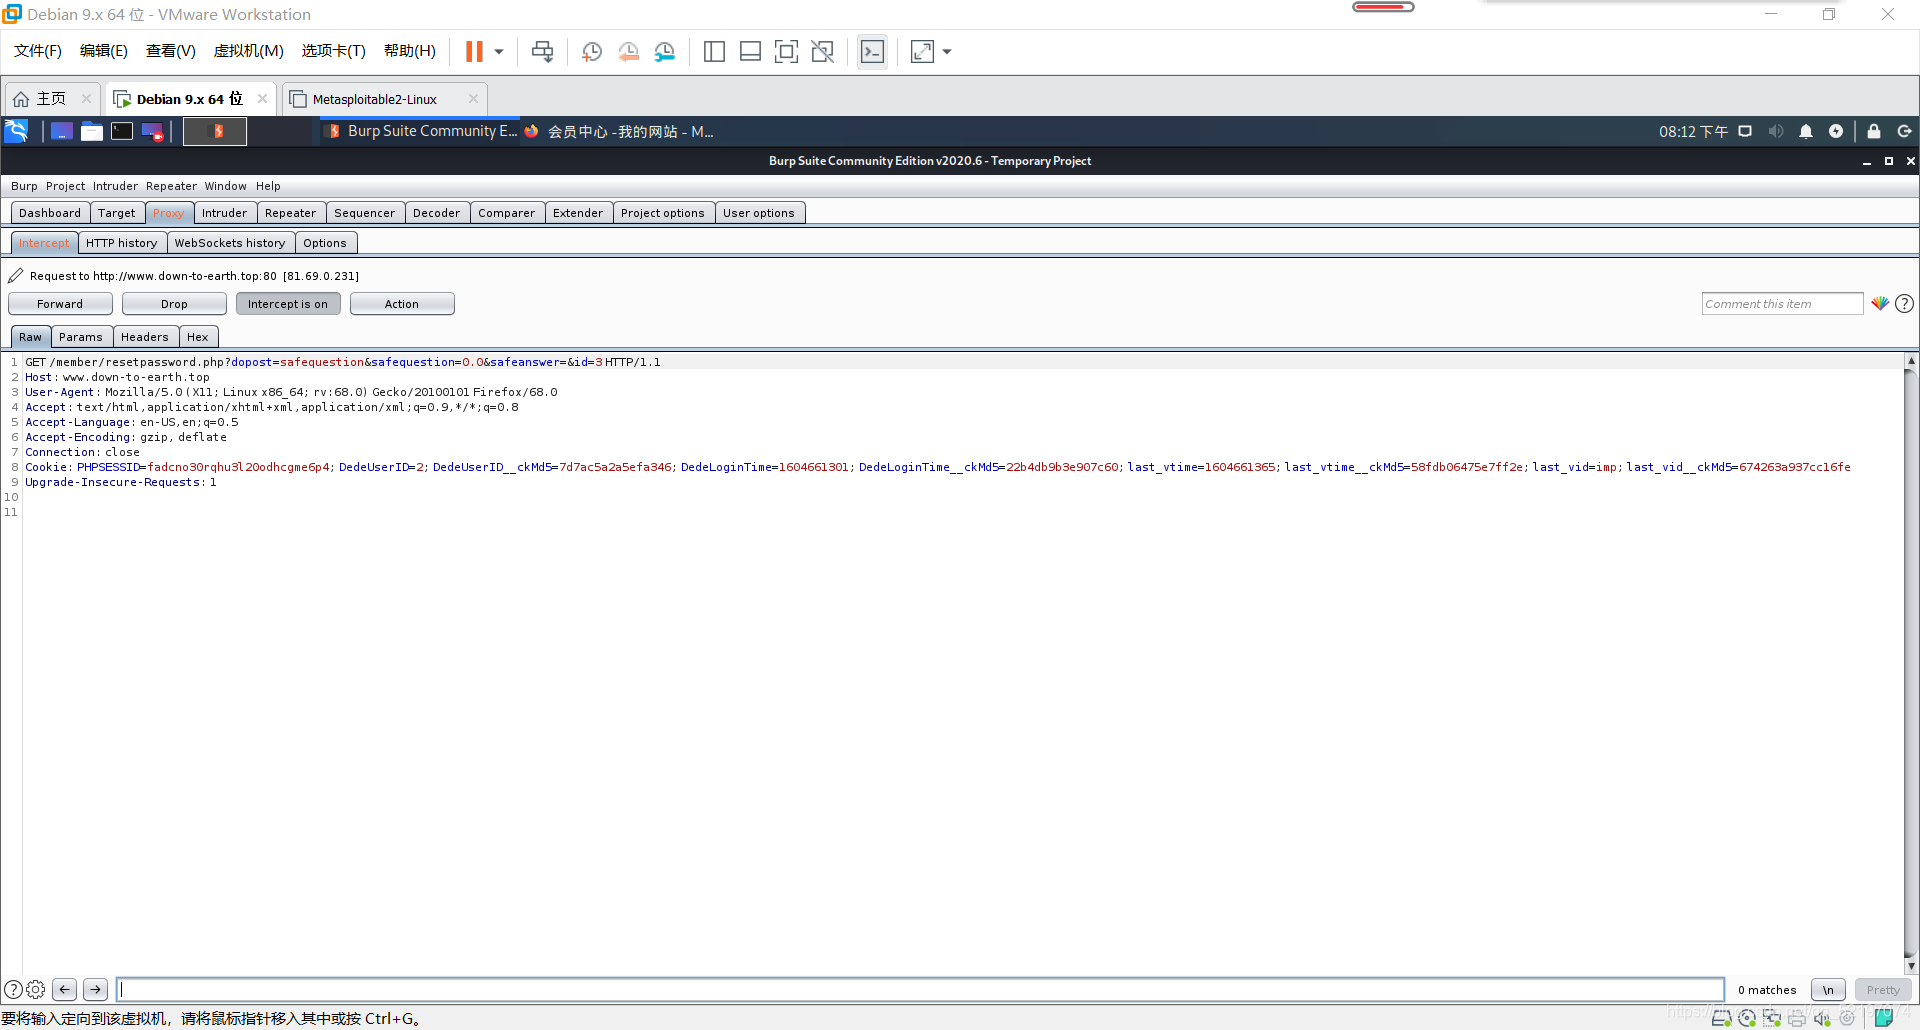Click the Unity mode icon in VMware toolbar
Screen dimensions: 1920x1030
point(822,52)
